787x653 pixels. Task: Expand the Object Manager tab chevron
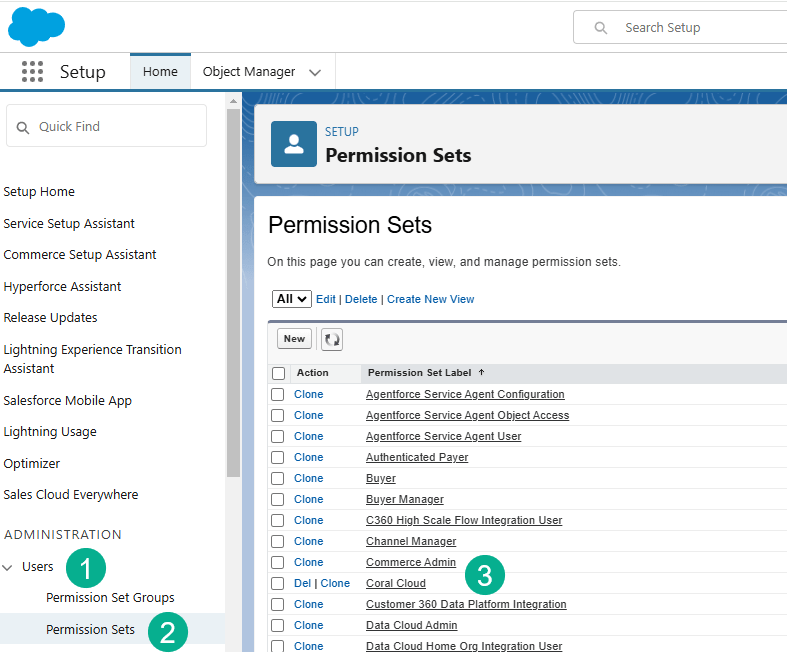(x=315, y=73)
